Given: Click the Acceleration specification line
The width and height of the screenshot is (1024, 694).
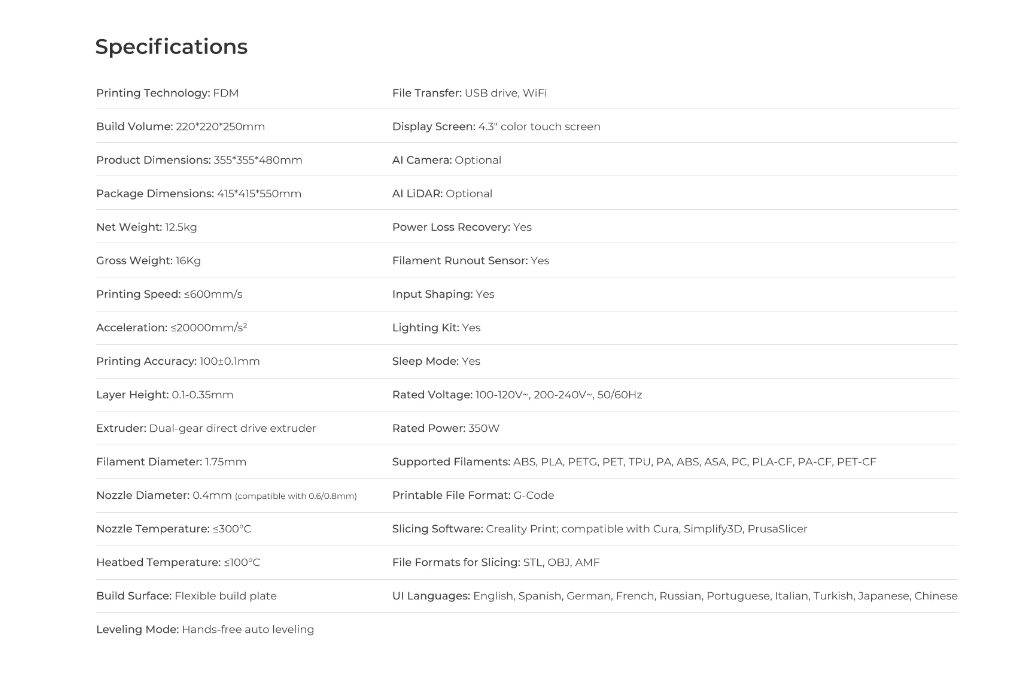Looking at the screenshot, I should coord(171,328).
